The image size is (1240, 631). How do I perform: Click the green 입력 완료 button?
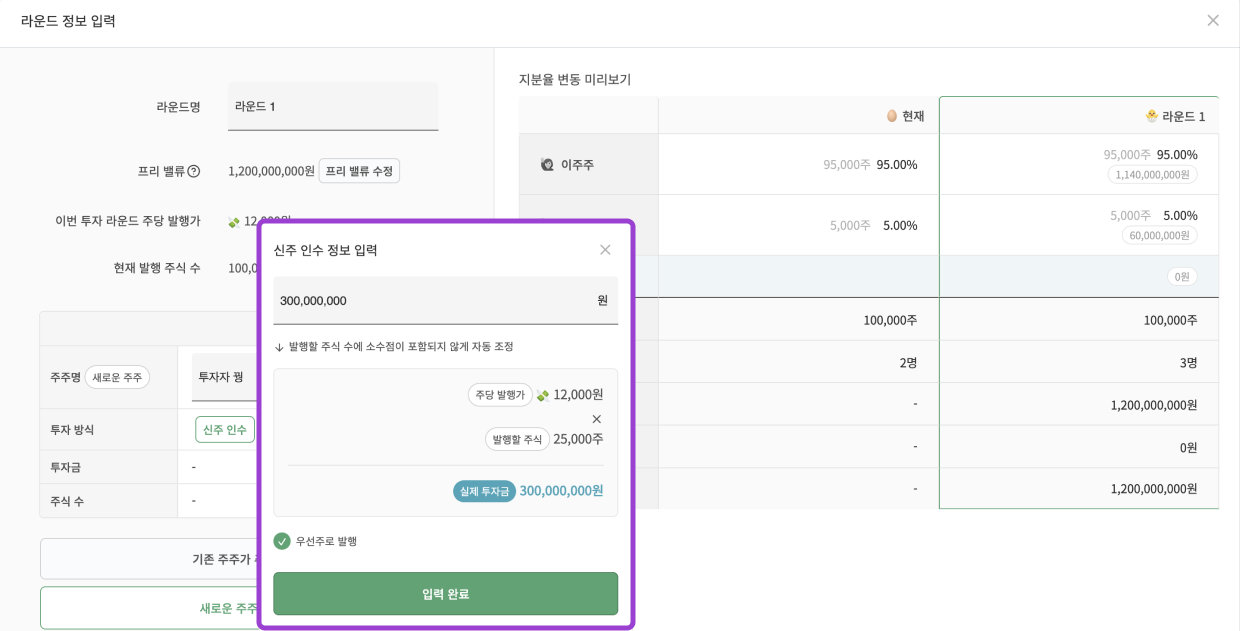(x=445, y=593)
